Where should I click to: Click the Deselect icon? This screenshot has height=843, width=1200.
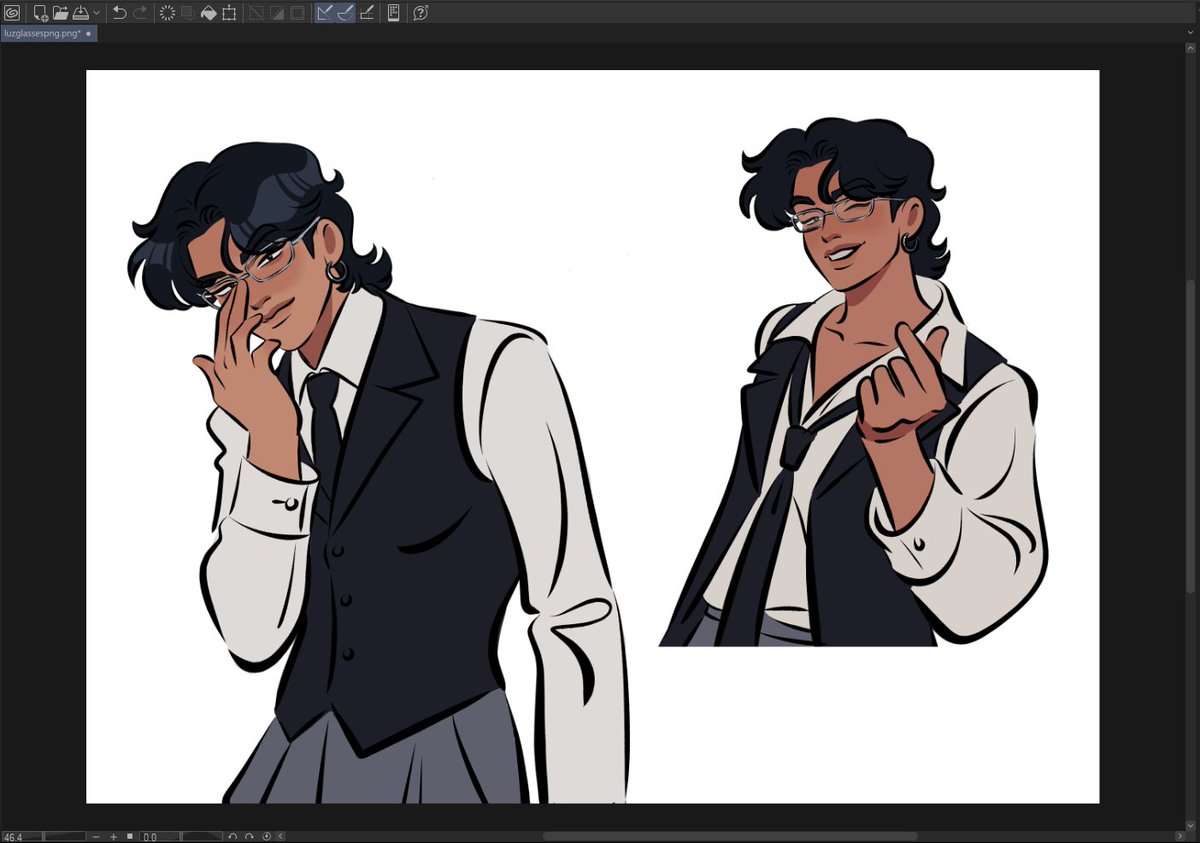pyautogui.click(x=256, y=13)
